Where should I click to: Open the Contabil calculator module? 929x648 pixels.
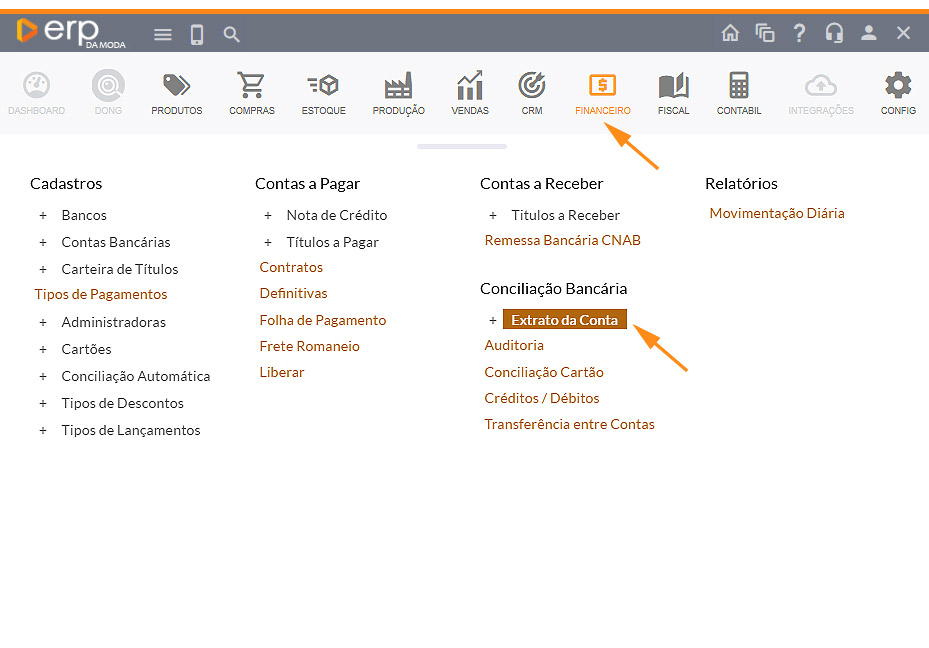pos(739,92)
